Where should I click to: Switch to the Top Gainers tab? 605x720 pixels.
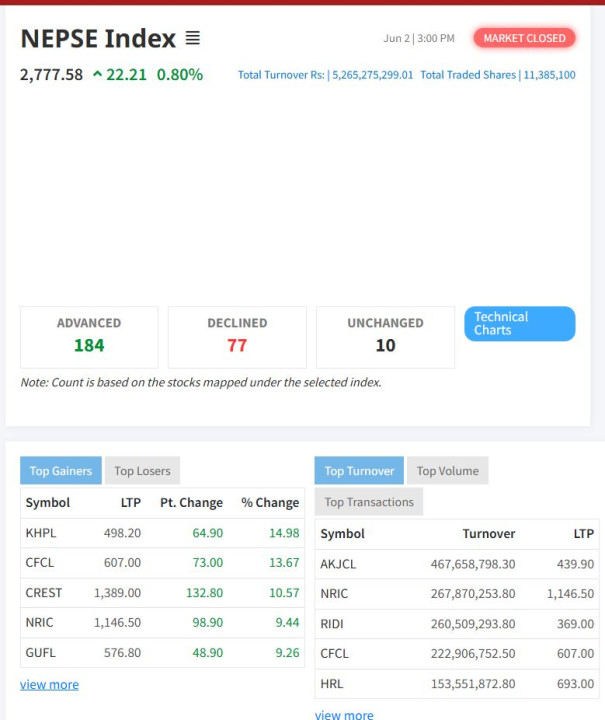(61, 471)
